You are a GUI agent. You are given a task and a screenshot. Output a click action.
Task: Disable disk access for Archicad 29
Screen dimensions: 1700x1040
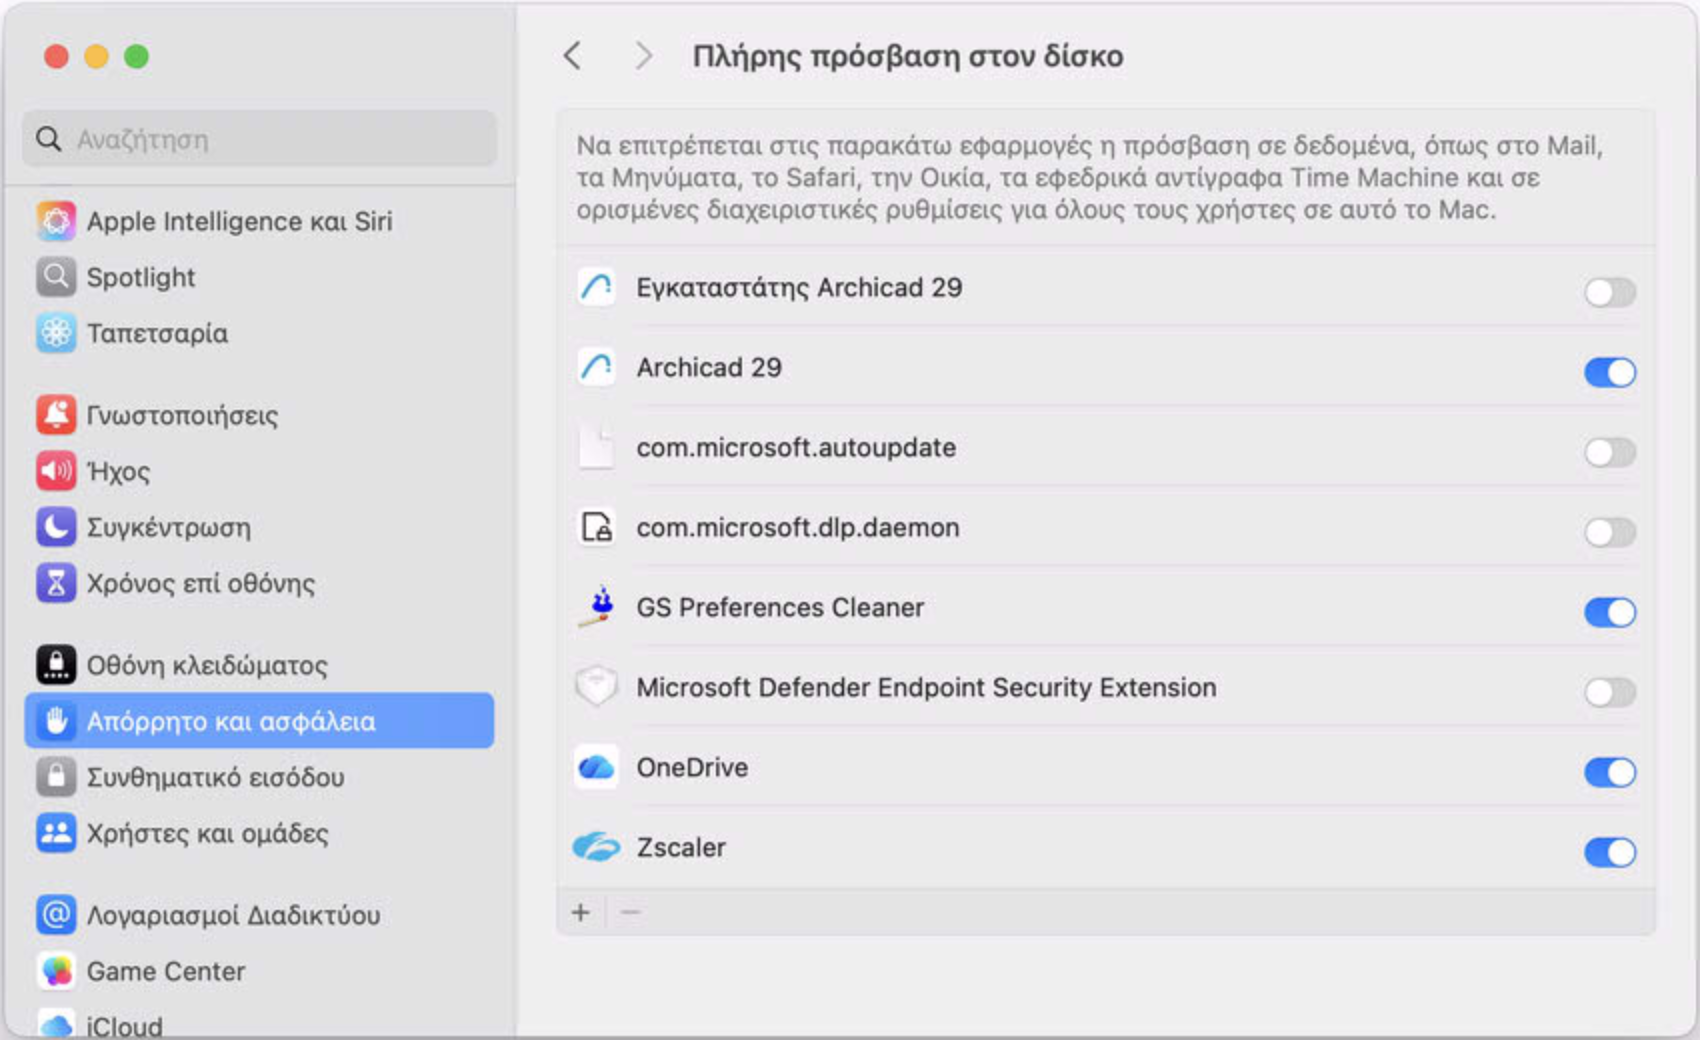point(1610,372)
